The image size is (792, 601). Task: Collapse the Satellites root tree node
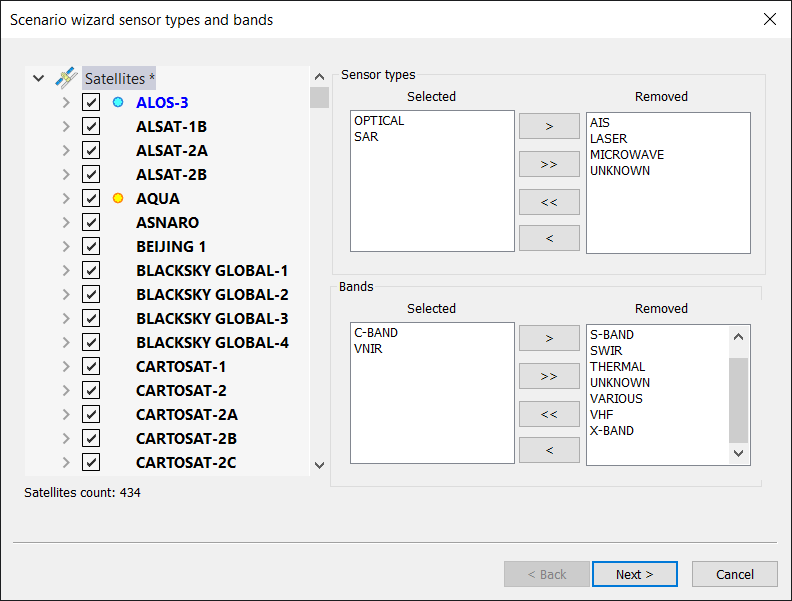pos(38,78)
